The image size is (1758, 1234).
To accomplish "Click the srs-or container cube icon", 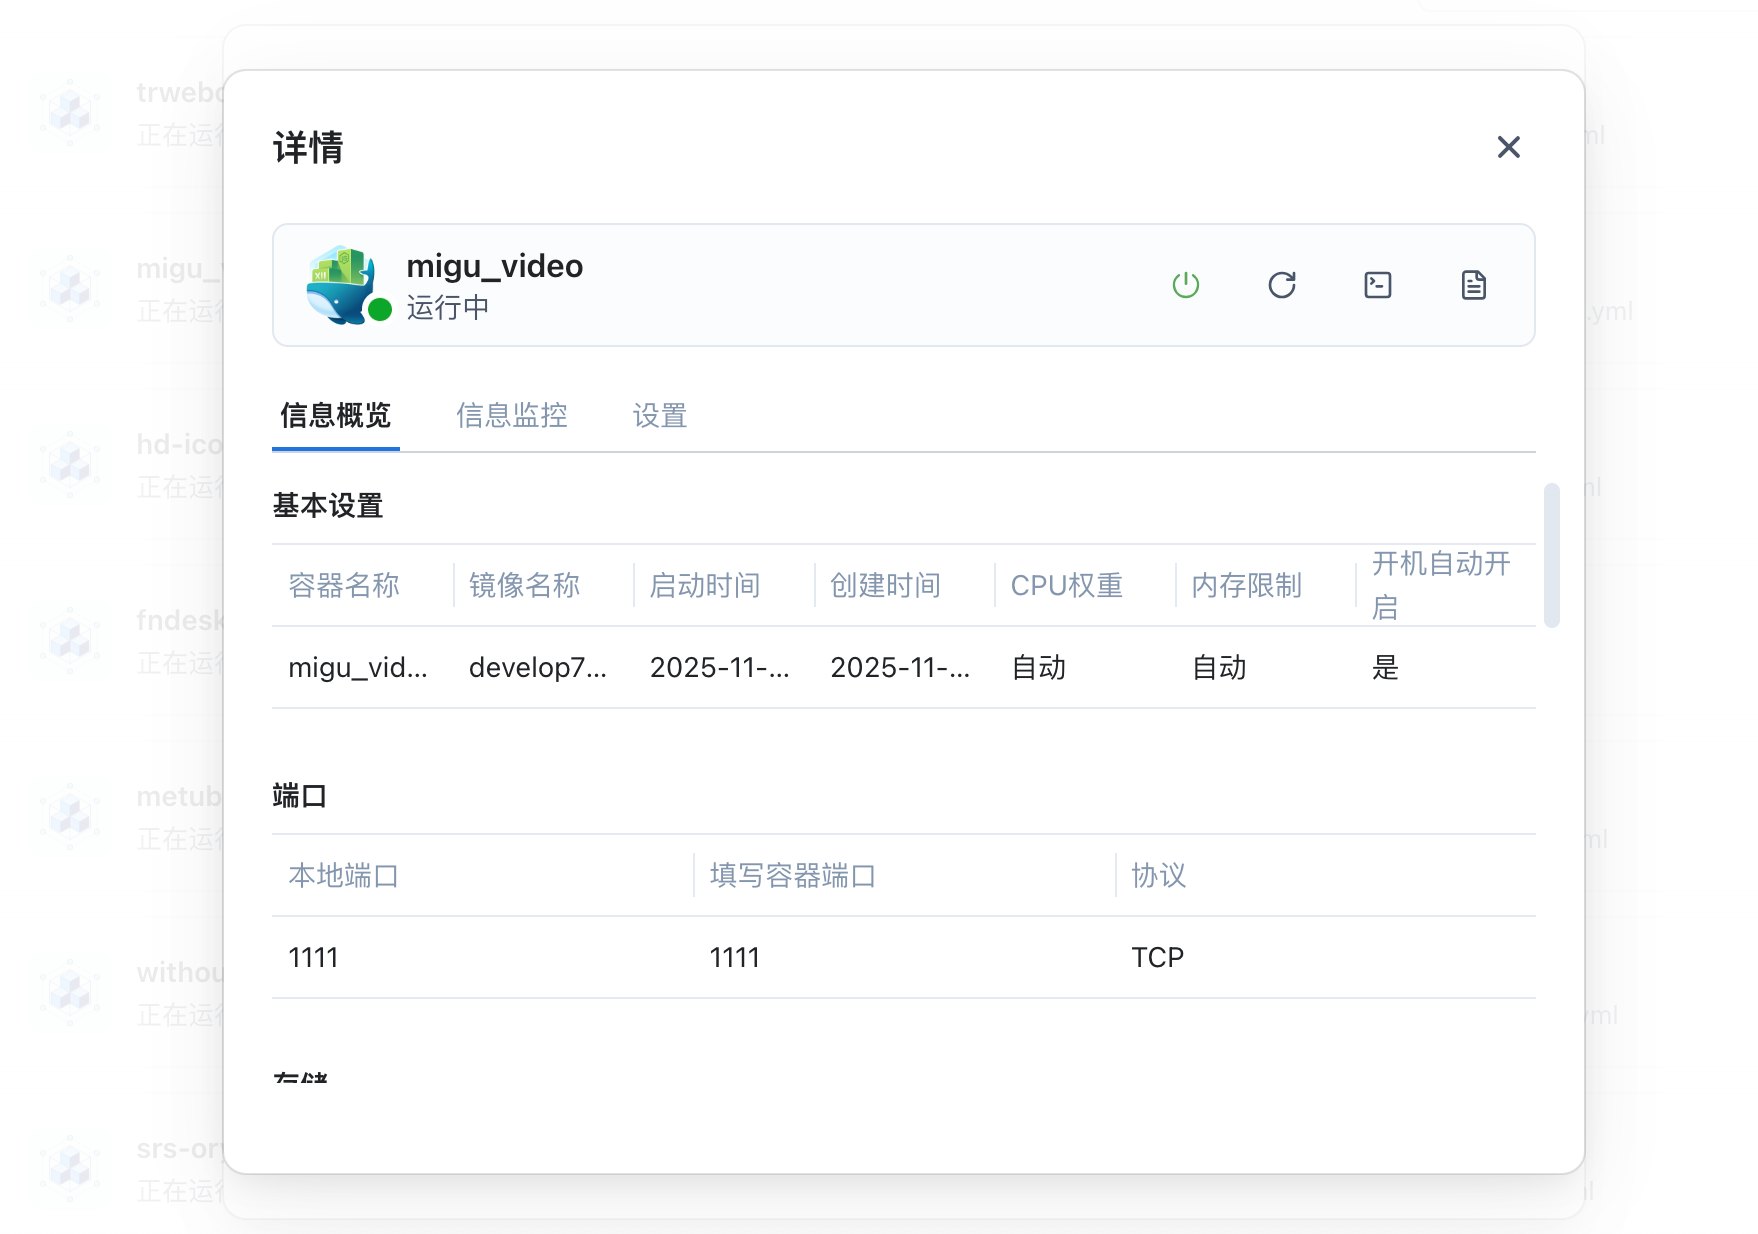I will coord(71,1167).
